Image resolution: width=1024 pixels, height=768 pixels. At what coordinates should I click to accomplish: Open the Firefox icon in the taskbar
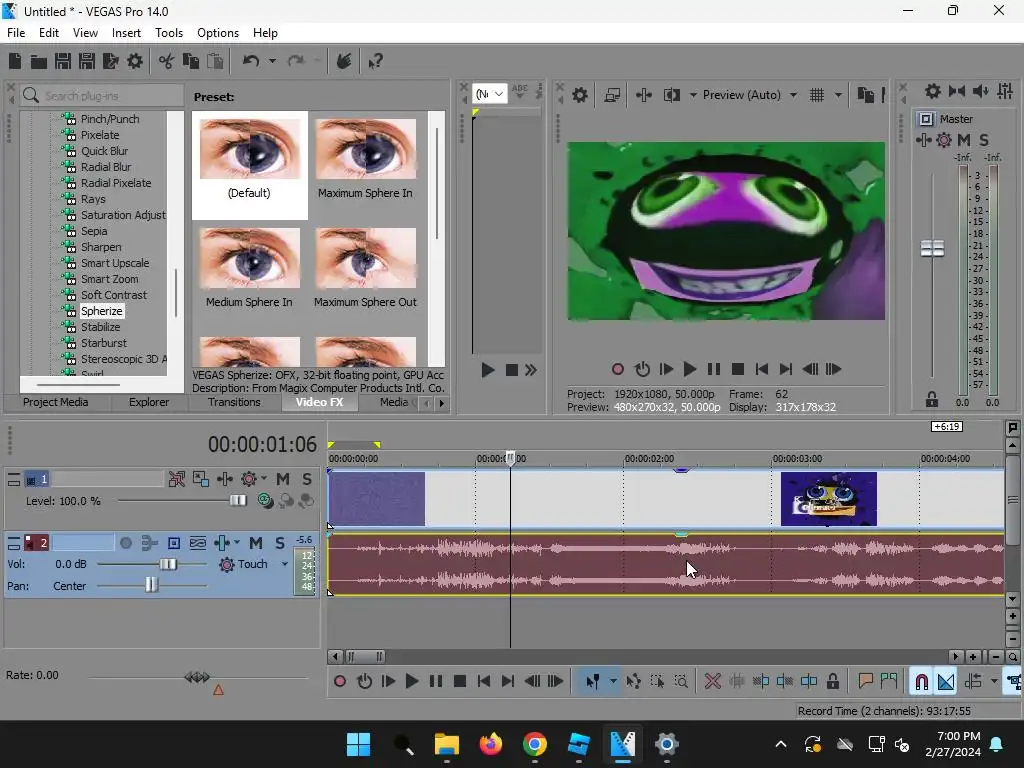(x=491, y=744)
